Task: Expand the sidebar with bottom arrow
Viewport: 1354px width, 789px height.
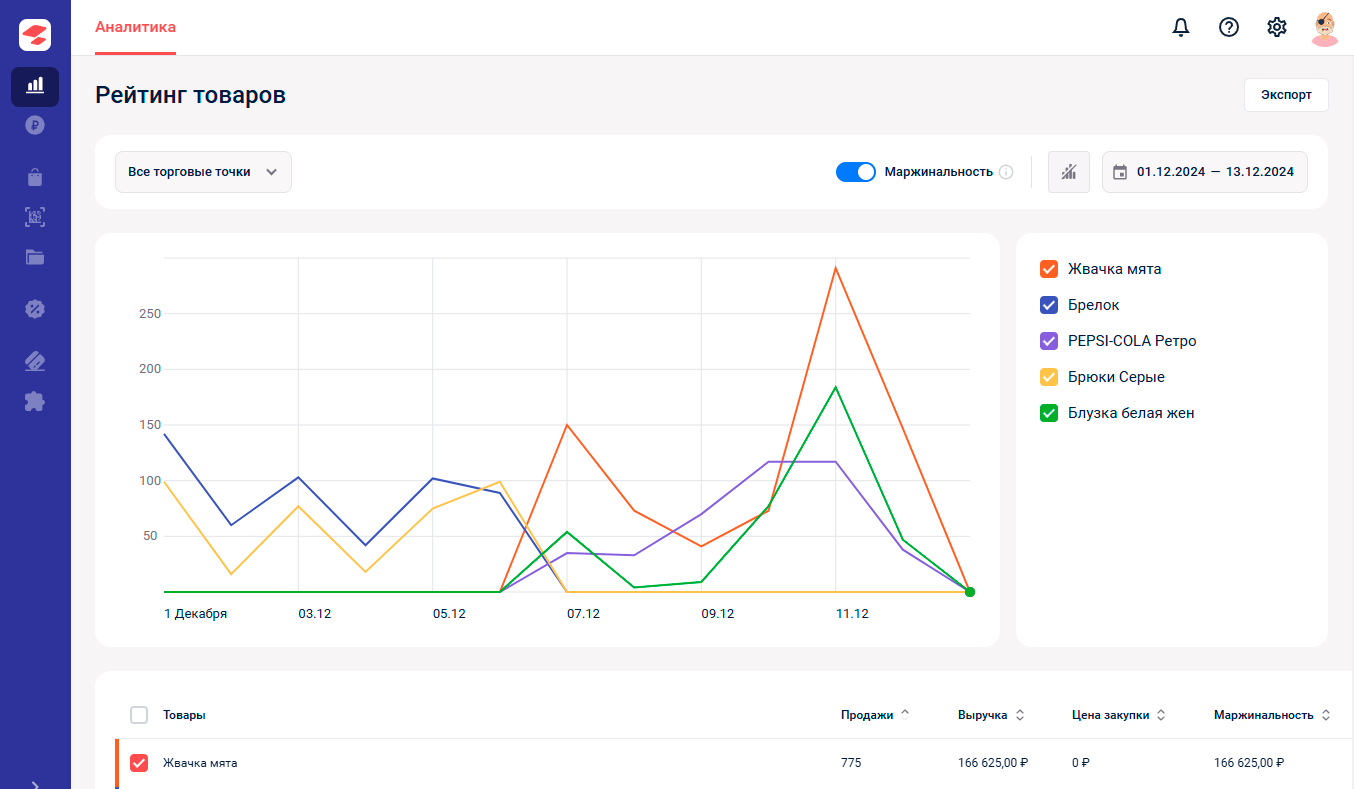Action: pos(35,784)
